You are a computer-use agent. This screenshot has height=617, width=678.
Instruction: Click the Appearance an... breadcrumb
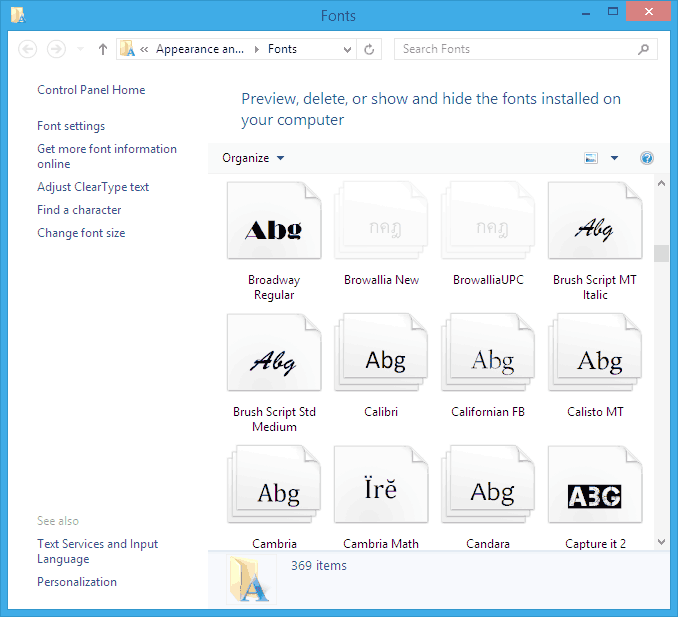click(200, 49)
